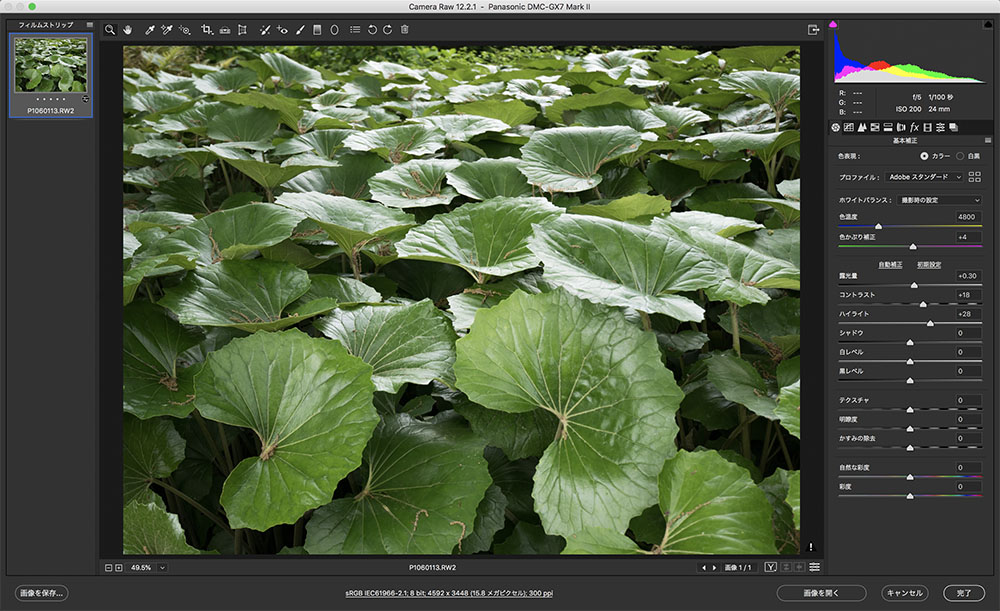This screenshot has height=611, width=1000.
Task: Click the 色温度 slider handle
Action: tap(878, 226)
